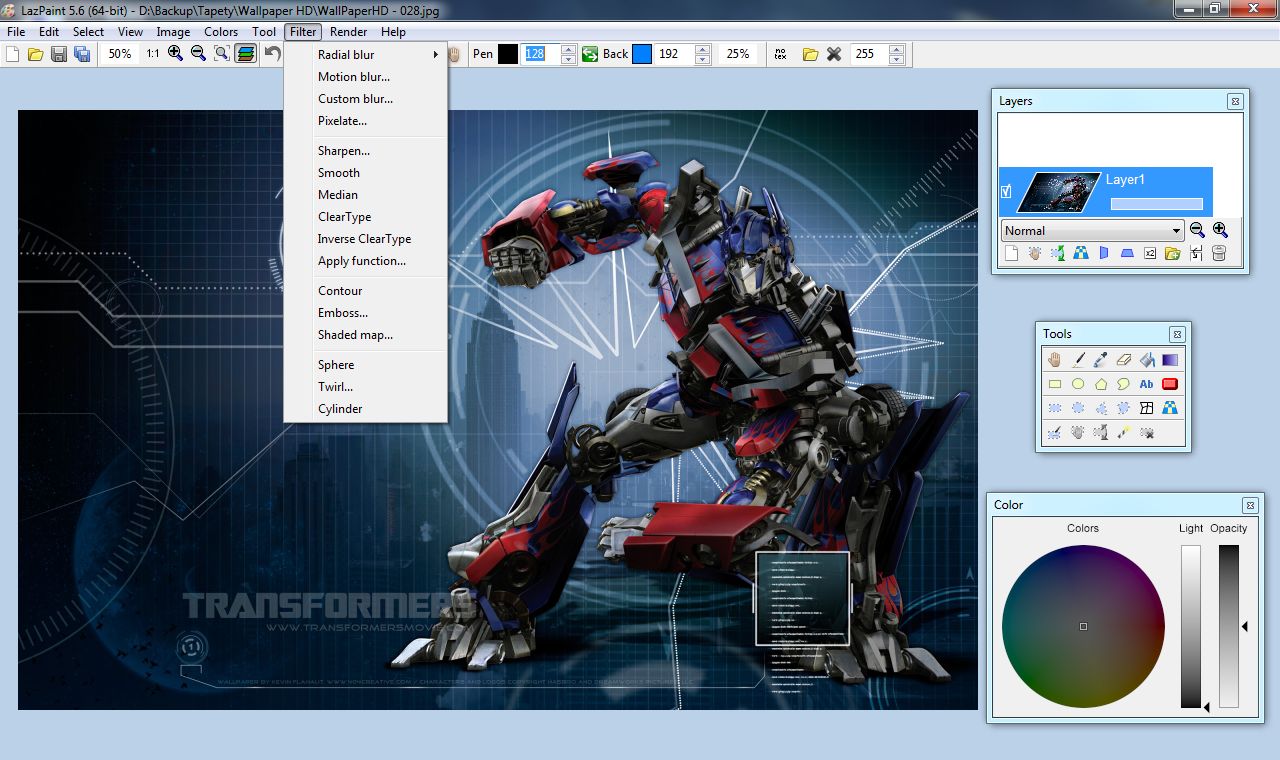The height and width of the screenshot is (760, 1280).
Task: Click the Zoom fit toolbar icon
Action: click(x=221, y=54)
